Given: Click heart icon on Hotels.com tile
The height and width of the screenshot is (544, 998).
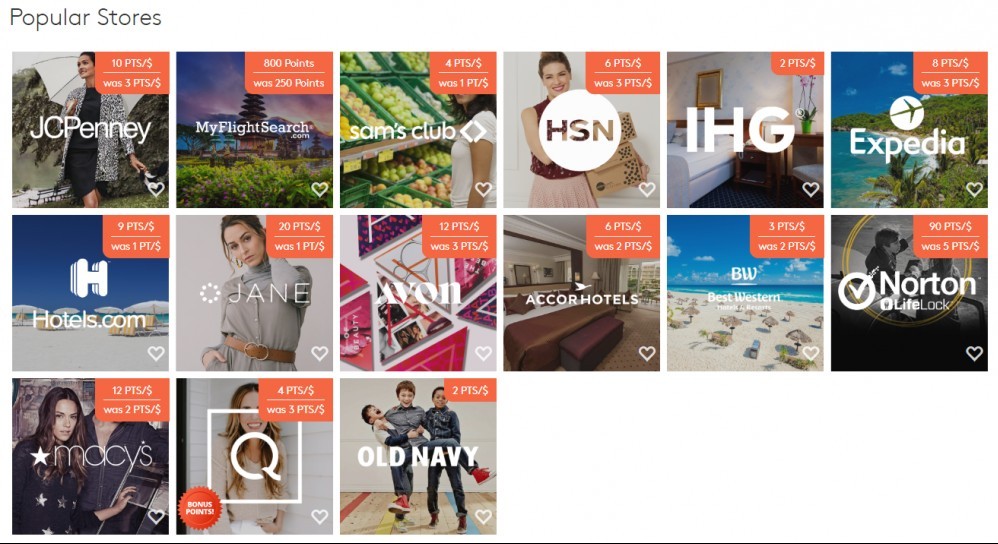Looking at the screenshot, I should (x=156, y=352).
